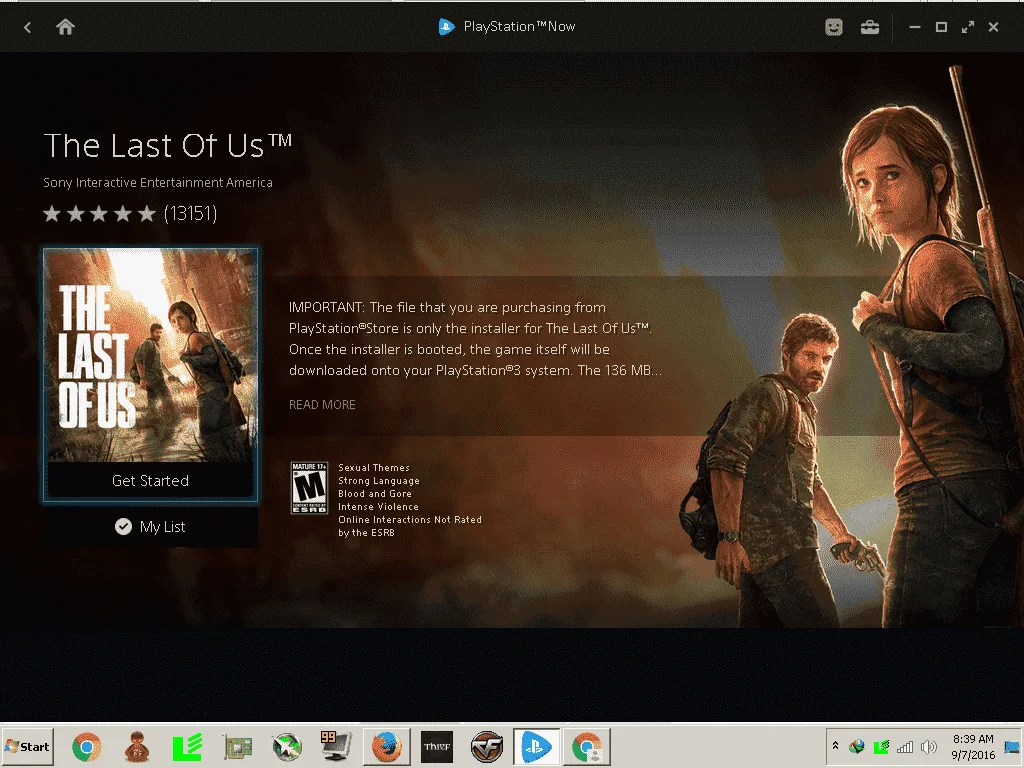Open the volume speaker tray icon
Screen dimensions: 1024x768
[x=928, y=746]
